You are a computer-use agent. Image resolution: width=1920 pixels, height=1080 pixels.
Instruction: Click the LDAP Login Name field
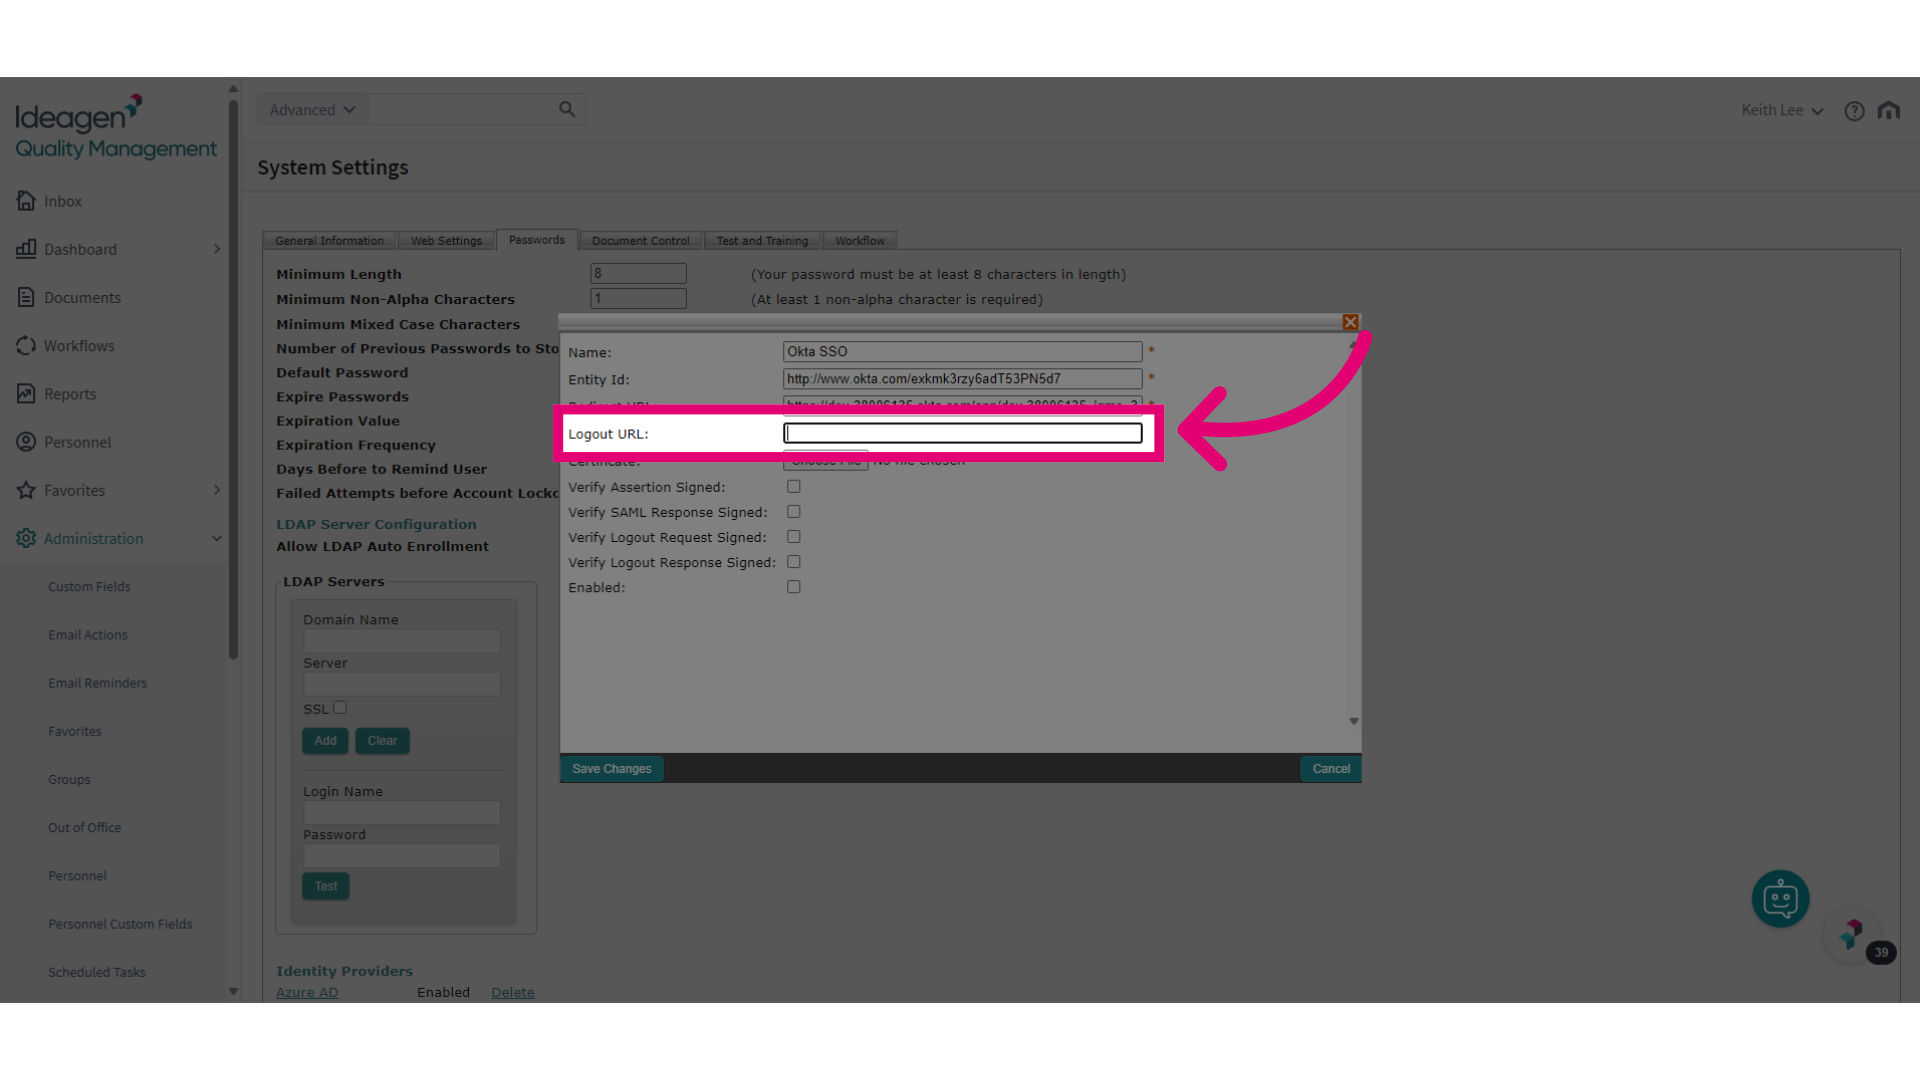click(401, 813)
